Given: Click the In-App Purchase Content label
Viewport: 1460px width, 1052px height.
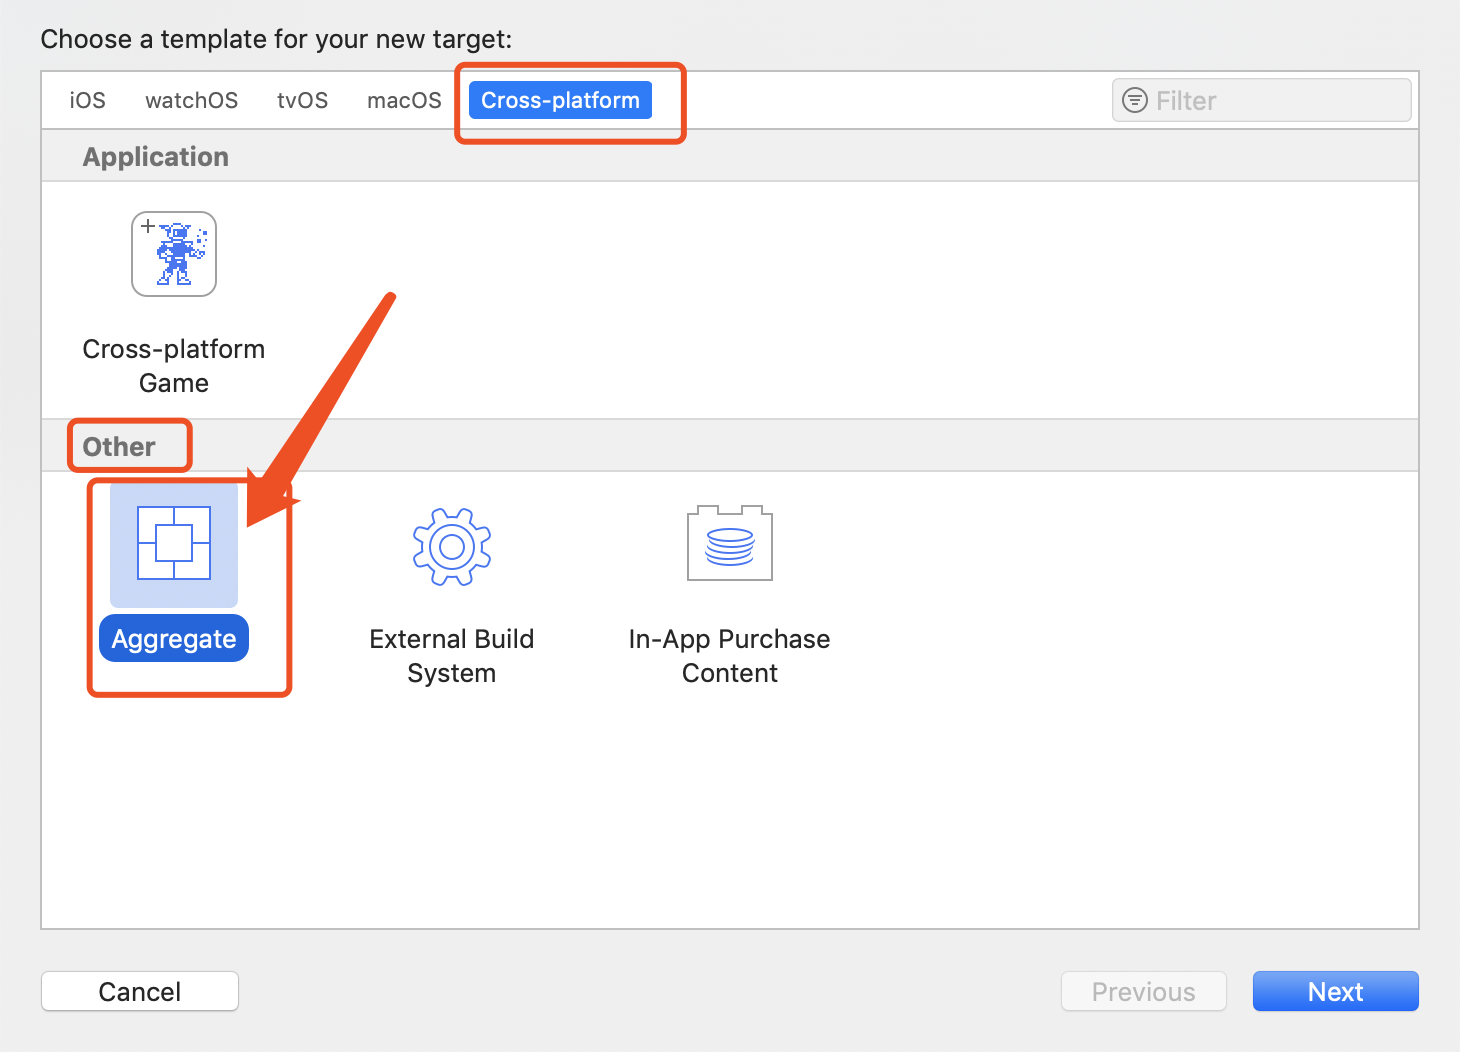Looking at the screenshot, I should [x=730, y=656].
